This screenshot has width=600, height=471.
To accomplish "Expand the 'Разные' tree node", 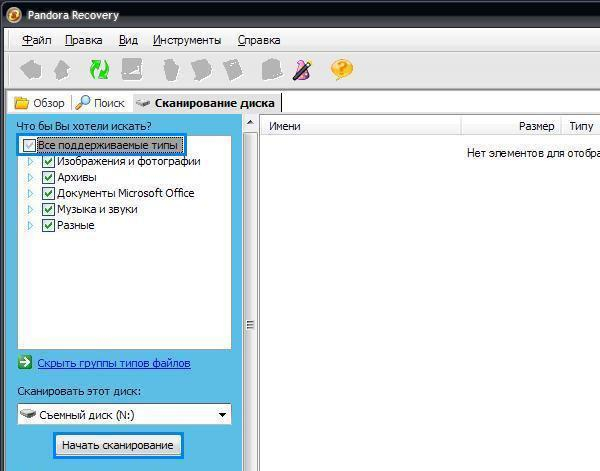I will [31, 226].
